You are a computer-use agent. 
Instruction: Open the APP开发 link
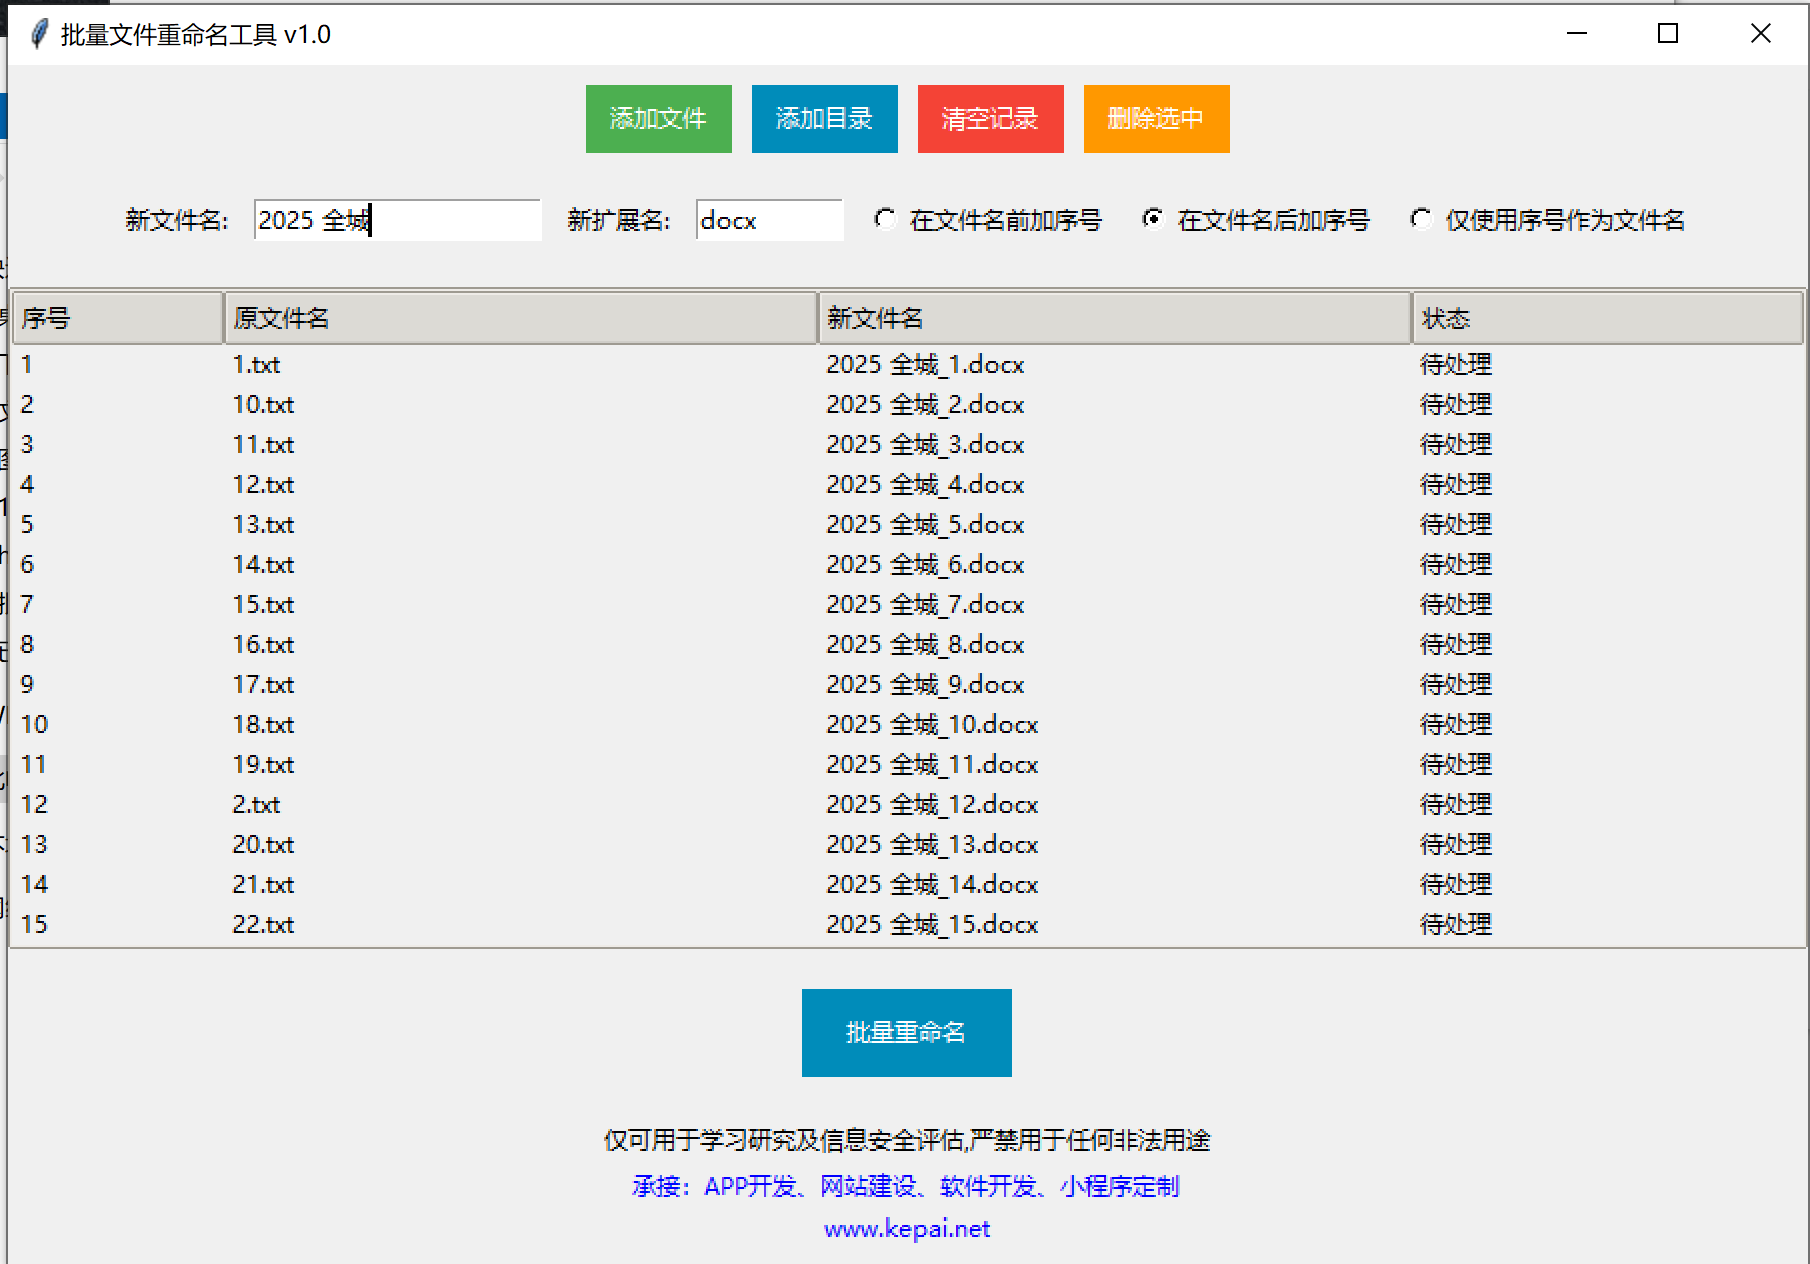pyautogui.click(x=750, y=1187)
